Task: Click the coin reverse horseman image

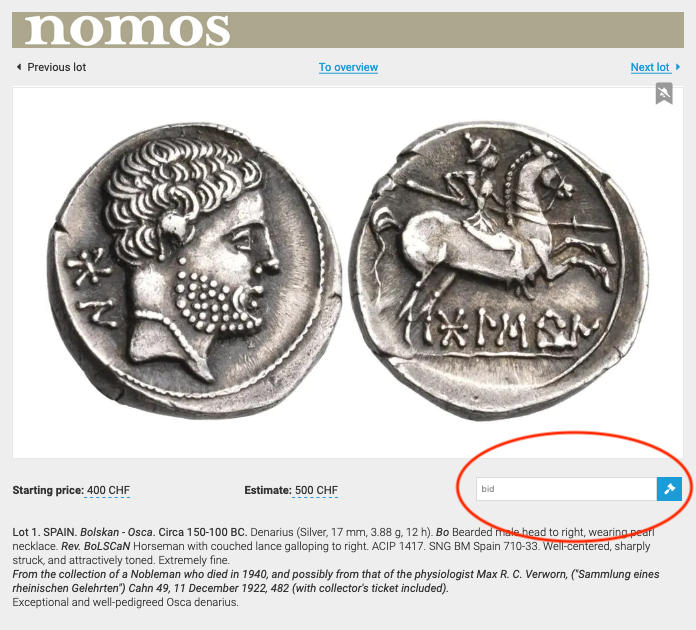Action: (x=499, y=271)
